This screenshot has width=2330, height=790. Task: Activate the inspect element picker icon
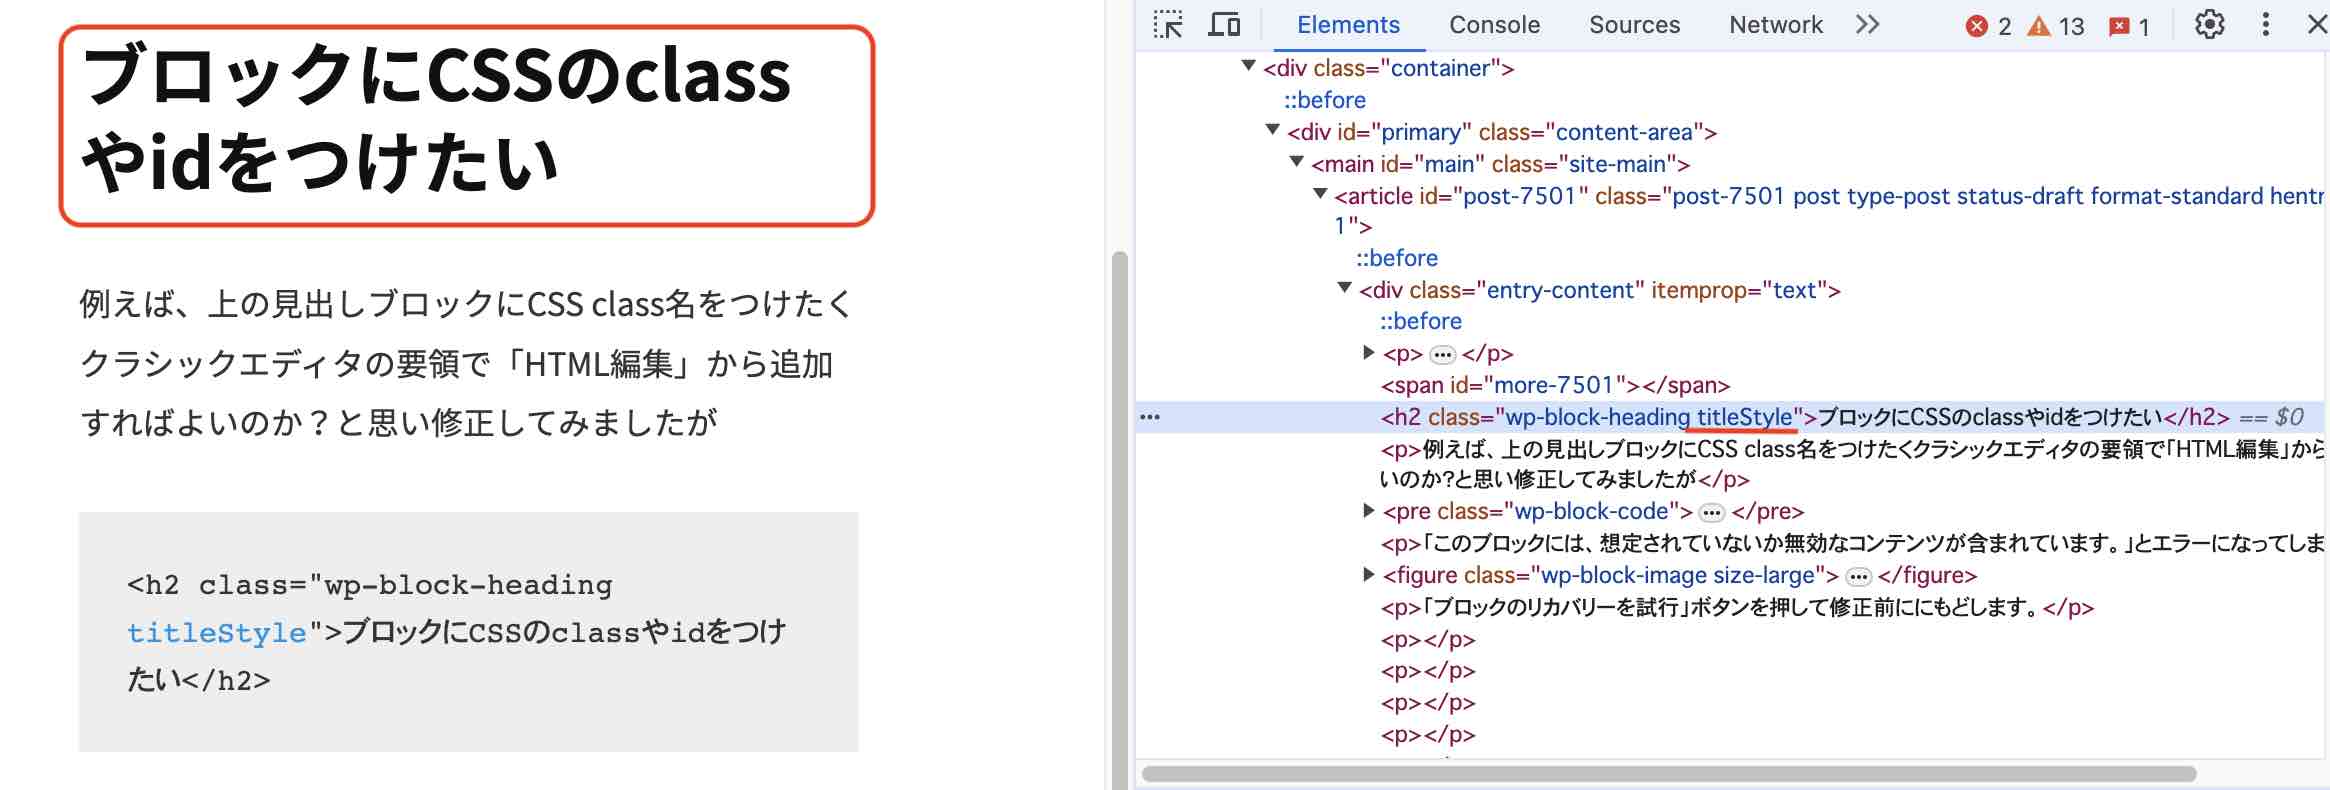click(x=1167, y=25)
